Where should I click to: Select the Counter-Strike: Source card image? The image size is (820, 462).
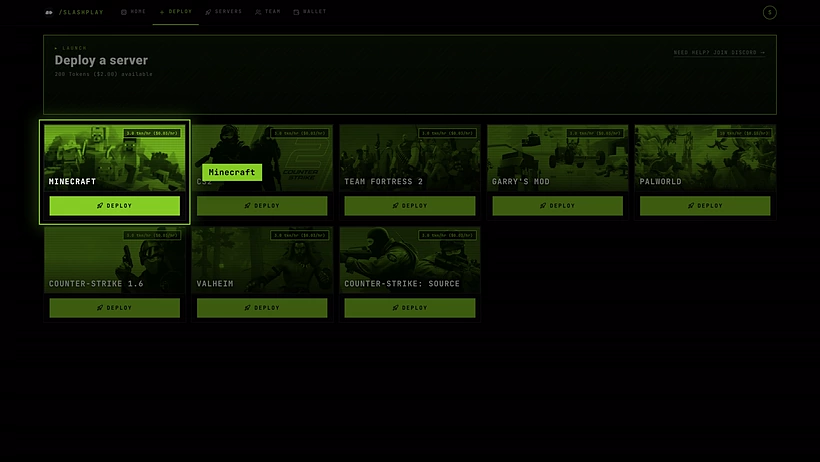point(410,260)
